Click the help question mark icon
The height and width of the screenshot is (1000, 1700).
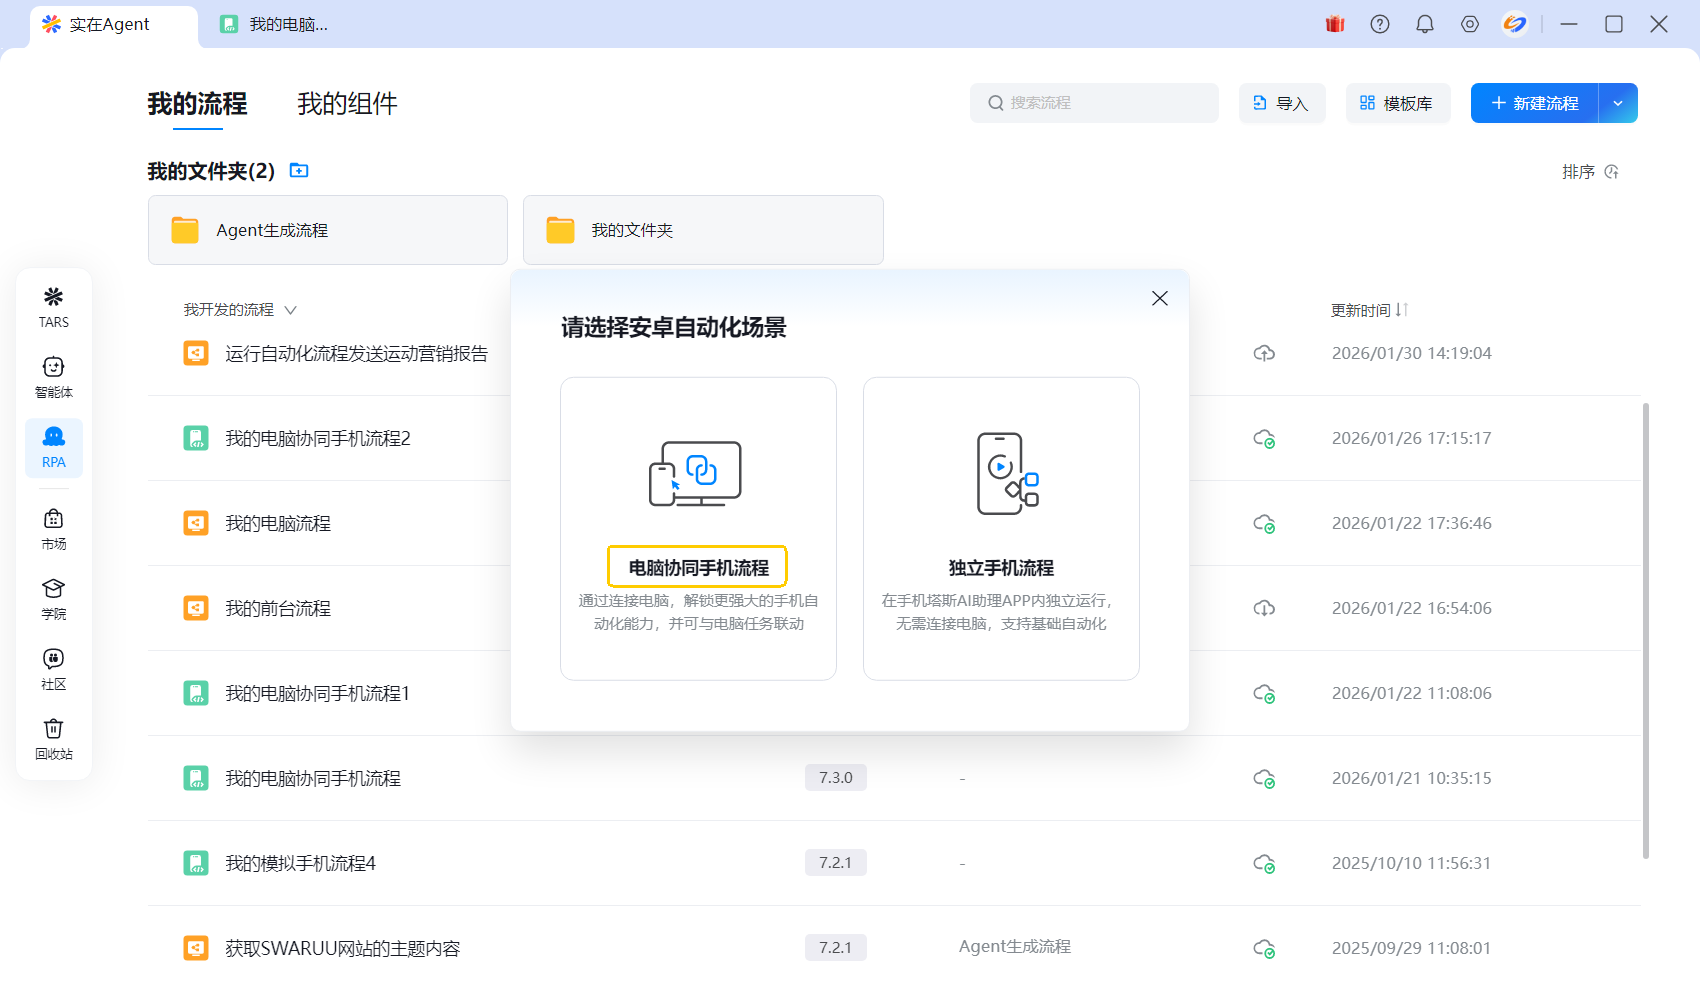click(1380, 24)
